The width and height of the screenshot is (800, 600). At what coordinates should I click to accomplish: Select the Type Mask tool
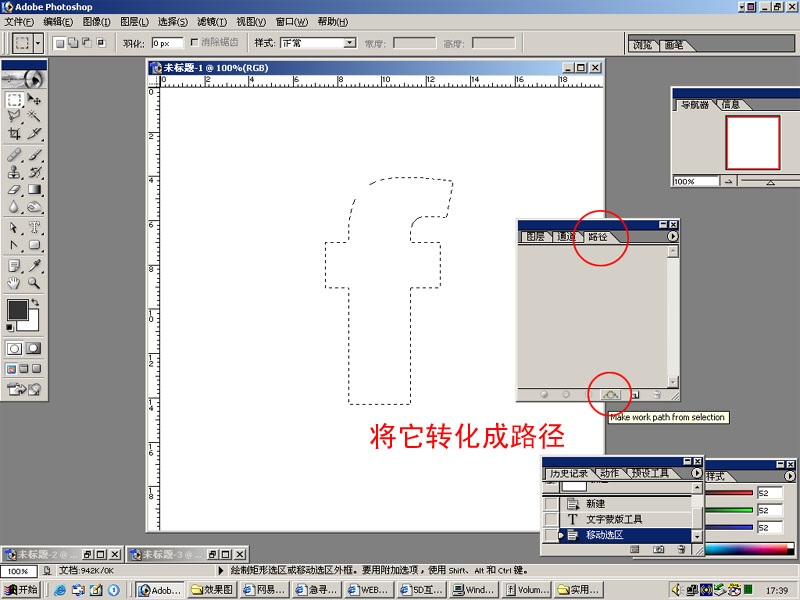[34, 227]
